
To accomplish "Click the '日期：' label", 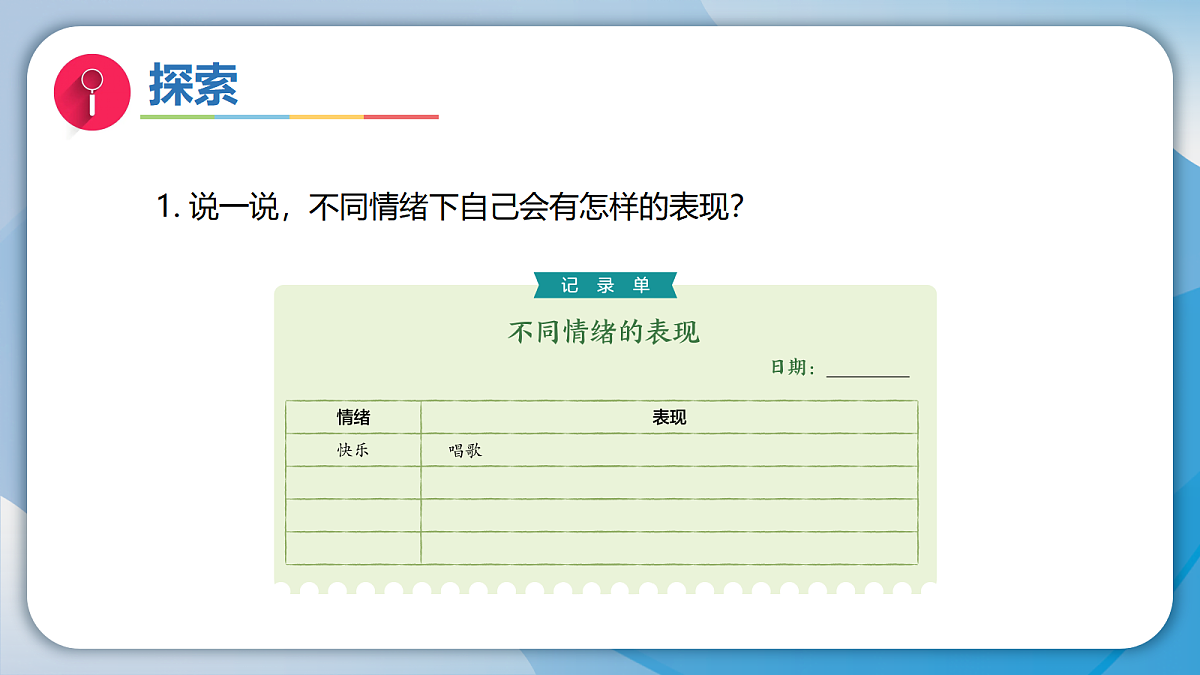I will [x=794, y=368].
